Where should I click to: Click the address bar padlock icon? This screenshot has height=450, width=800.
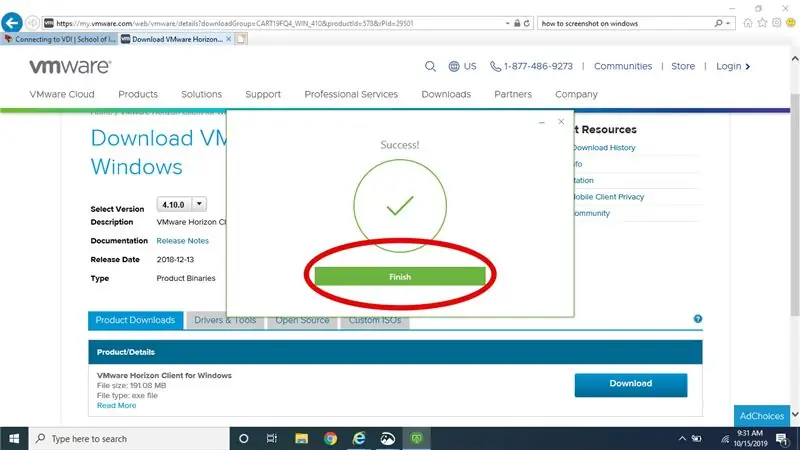click(517, 23)
